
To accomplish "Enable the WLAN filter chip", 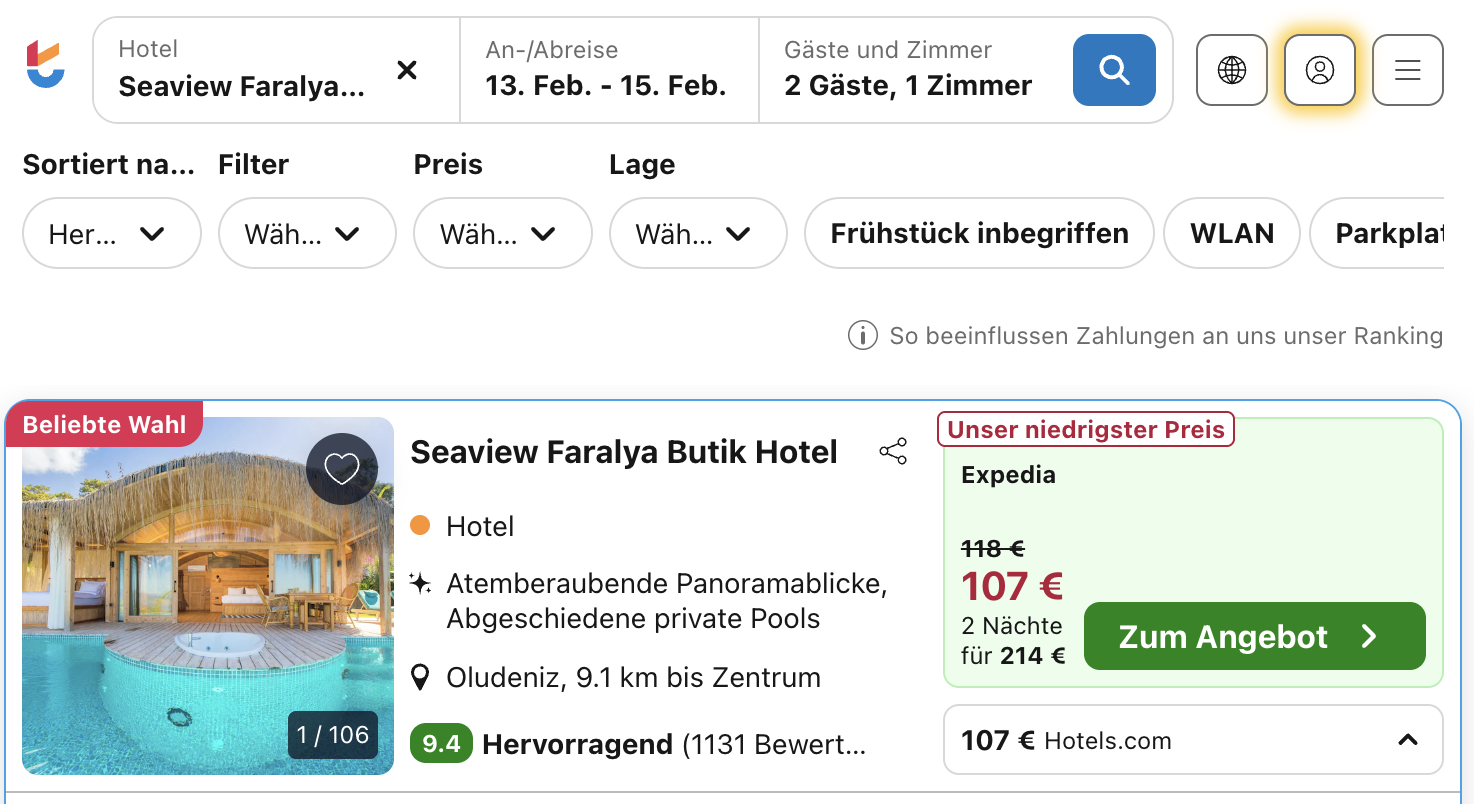I will click(x=1232, y=234).
